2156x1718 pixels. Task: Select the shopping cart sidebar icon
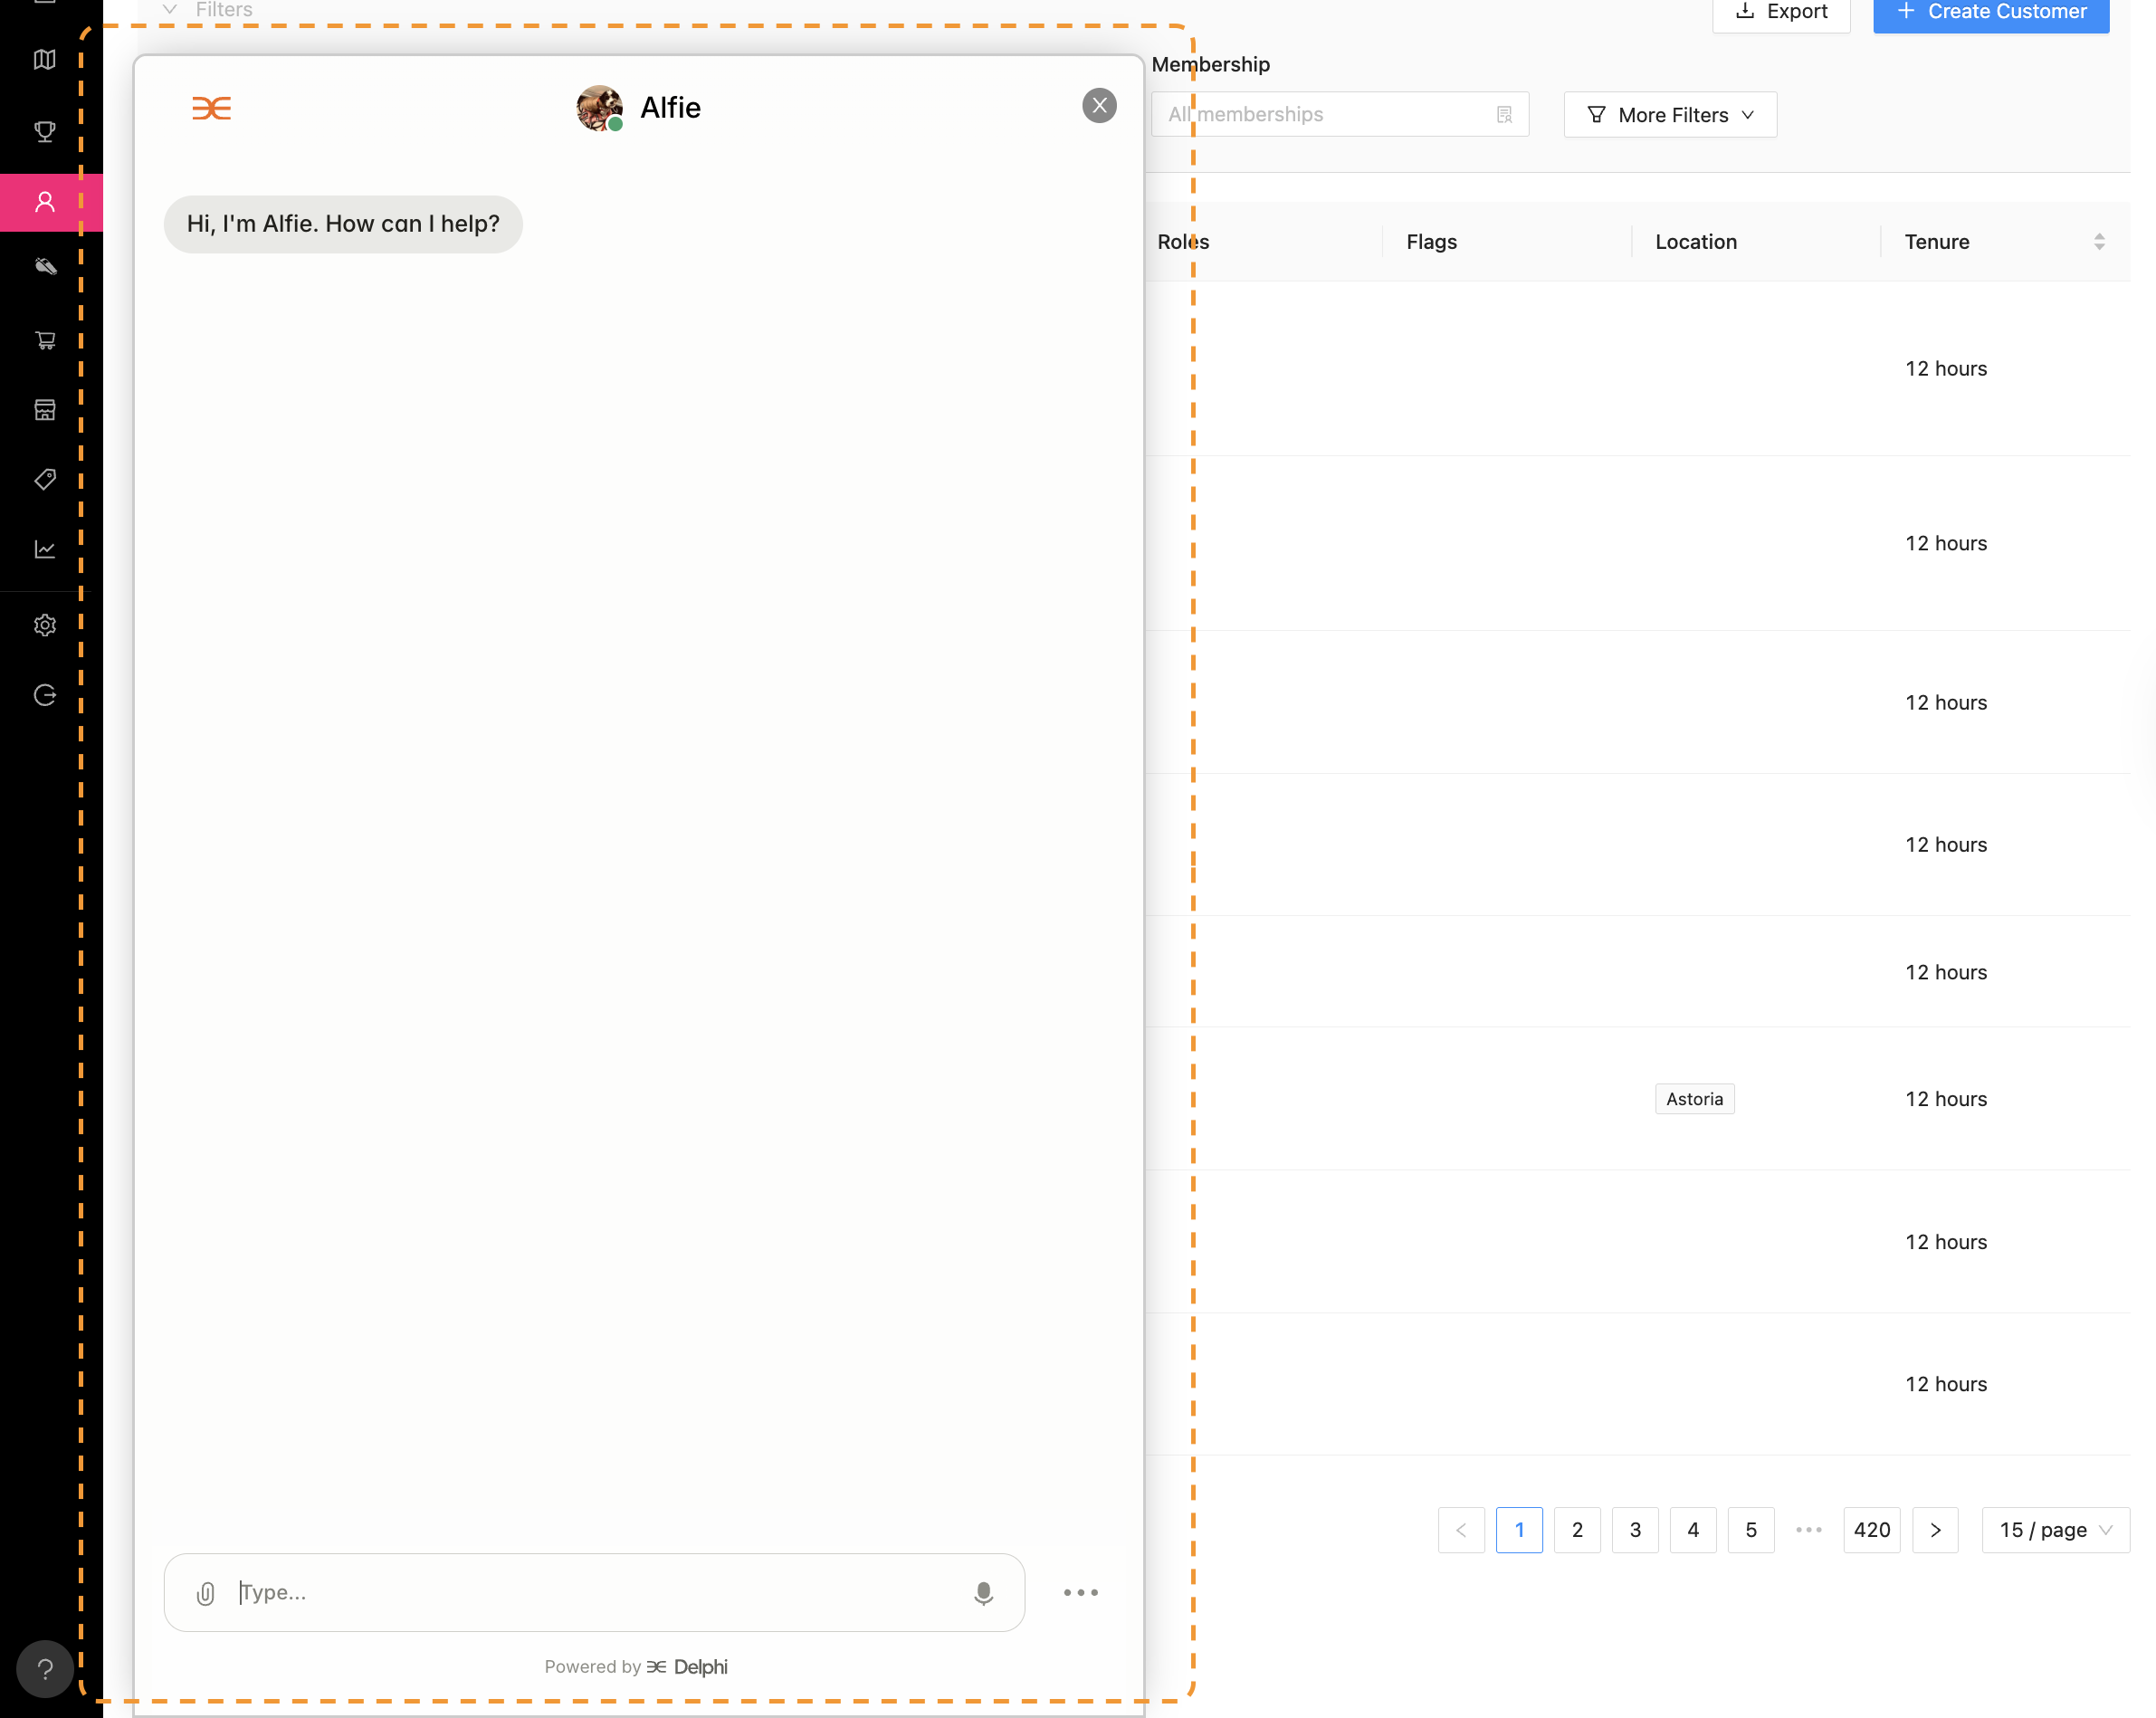45,340
